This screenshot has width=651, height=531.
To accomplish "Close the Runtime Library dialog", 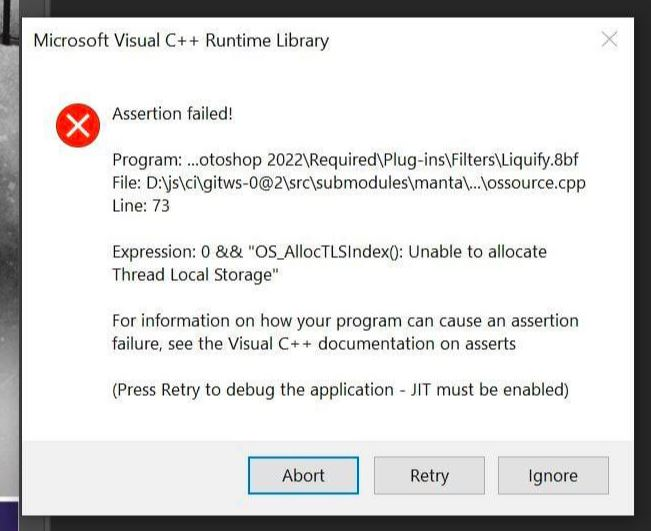I will [609, 40].
